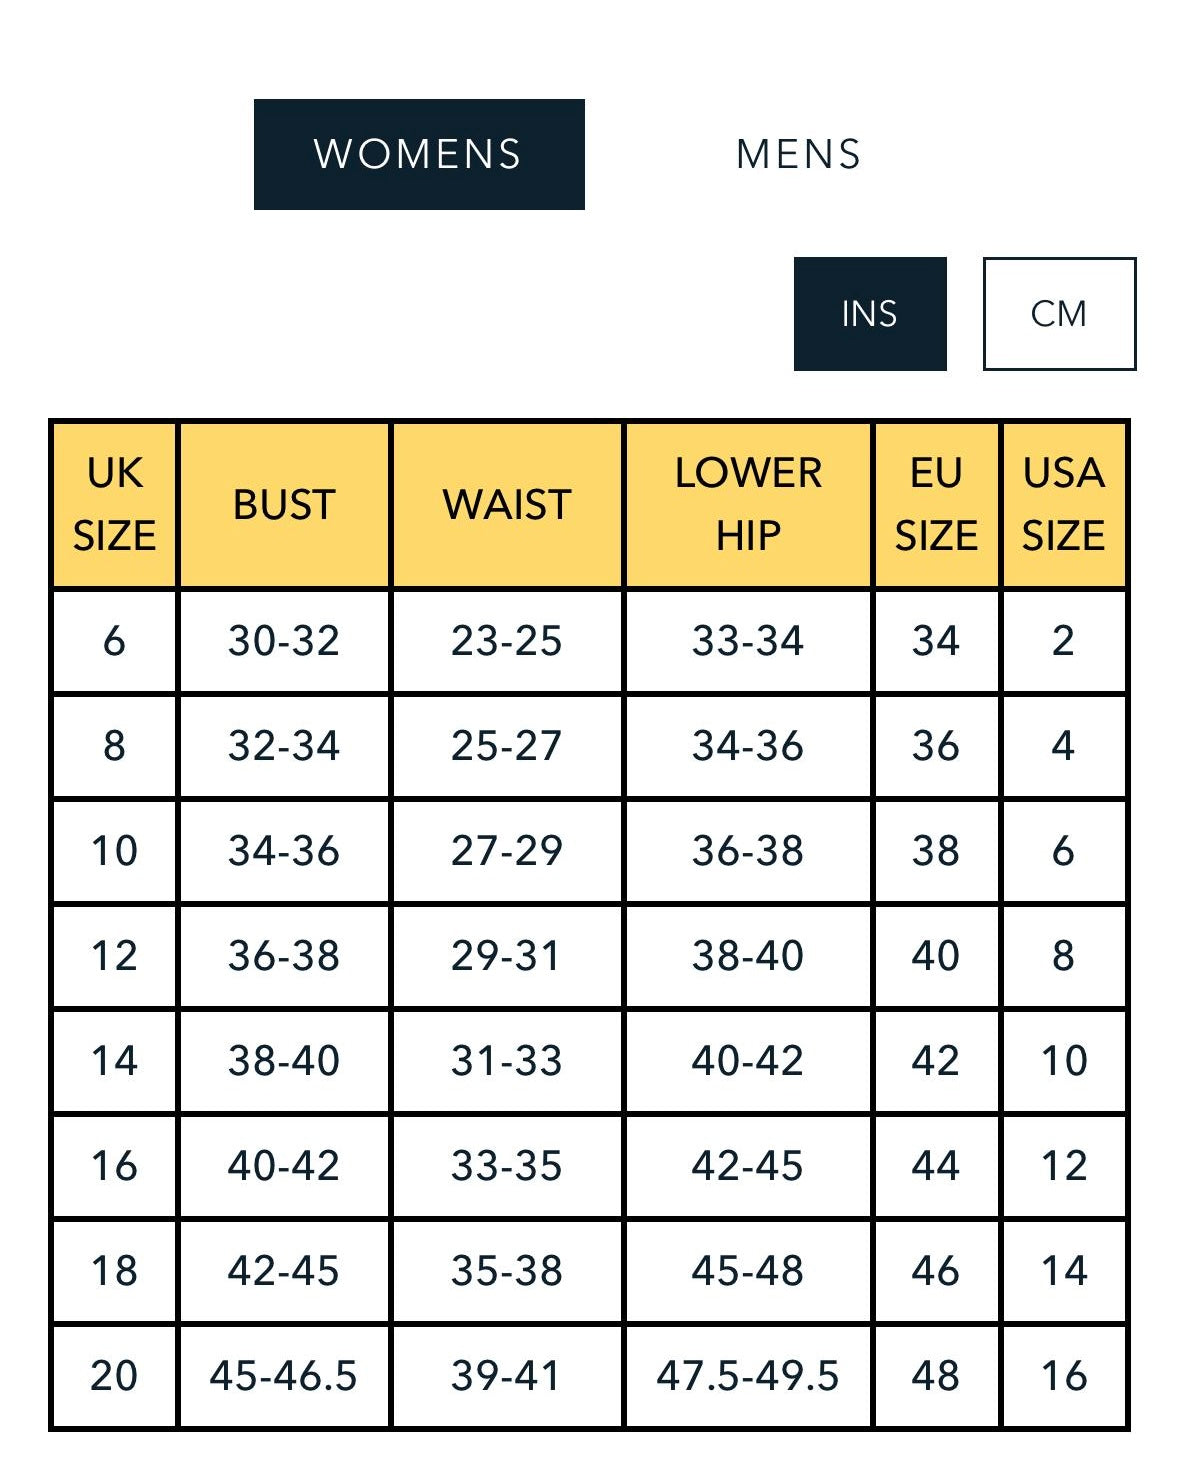Select UK size 8 row cell
Image resolution: width=1179 pixels, height=1461 pixels.
click(114, 746)
